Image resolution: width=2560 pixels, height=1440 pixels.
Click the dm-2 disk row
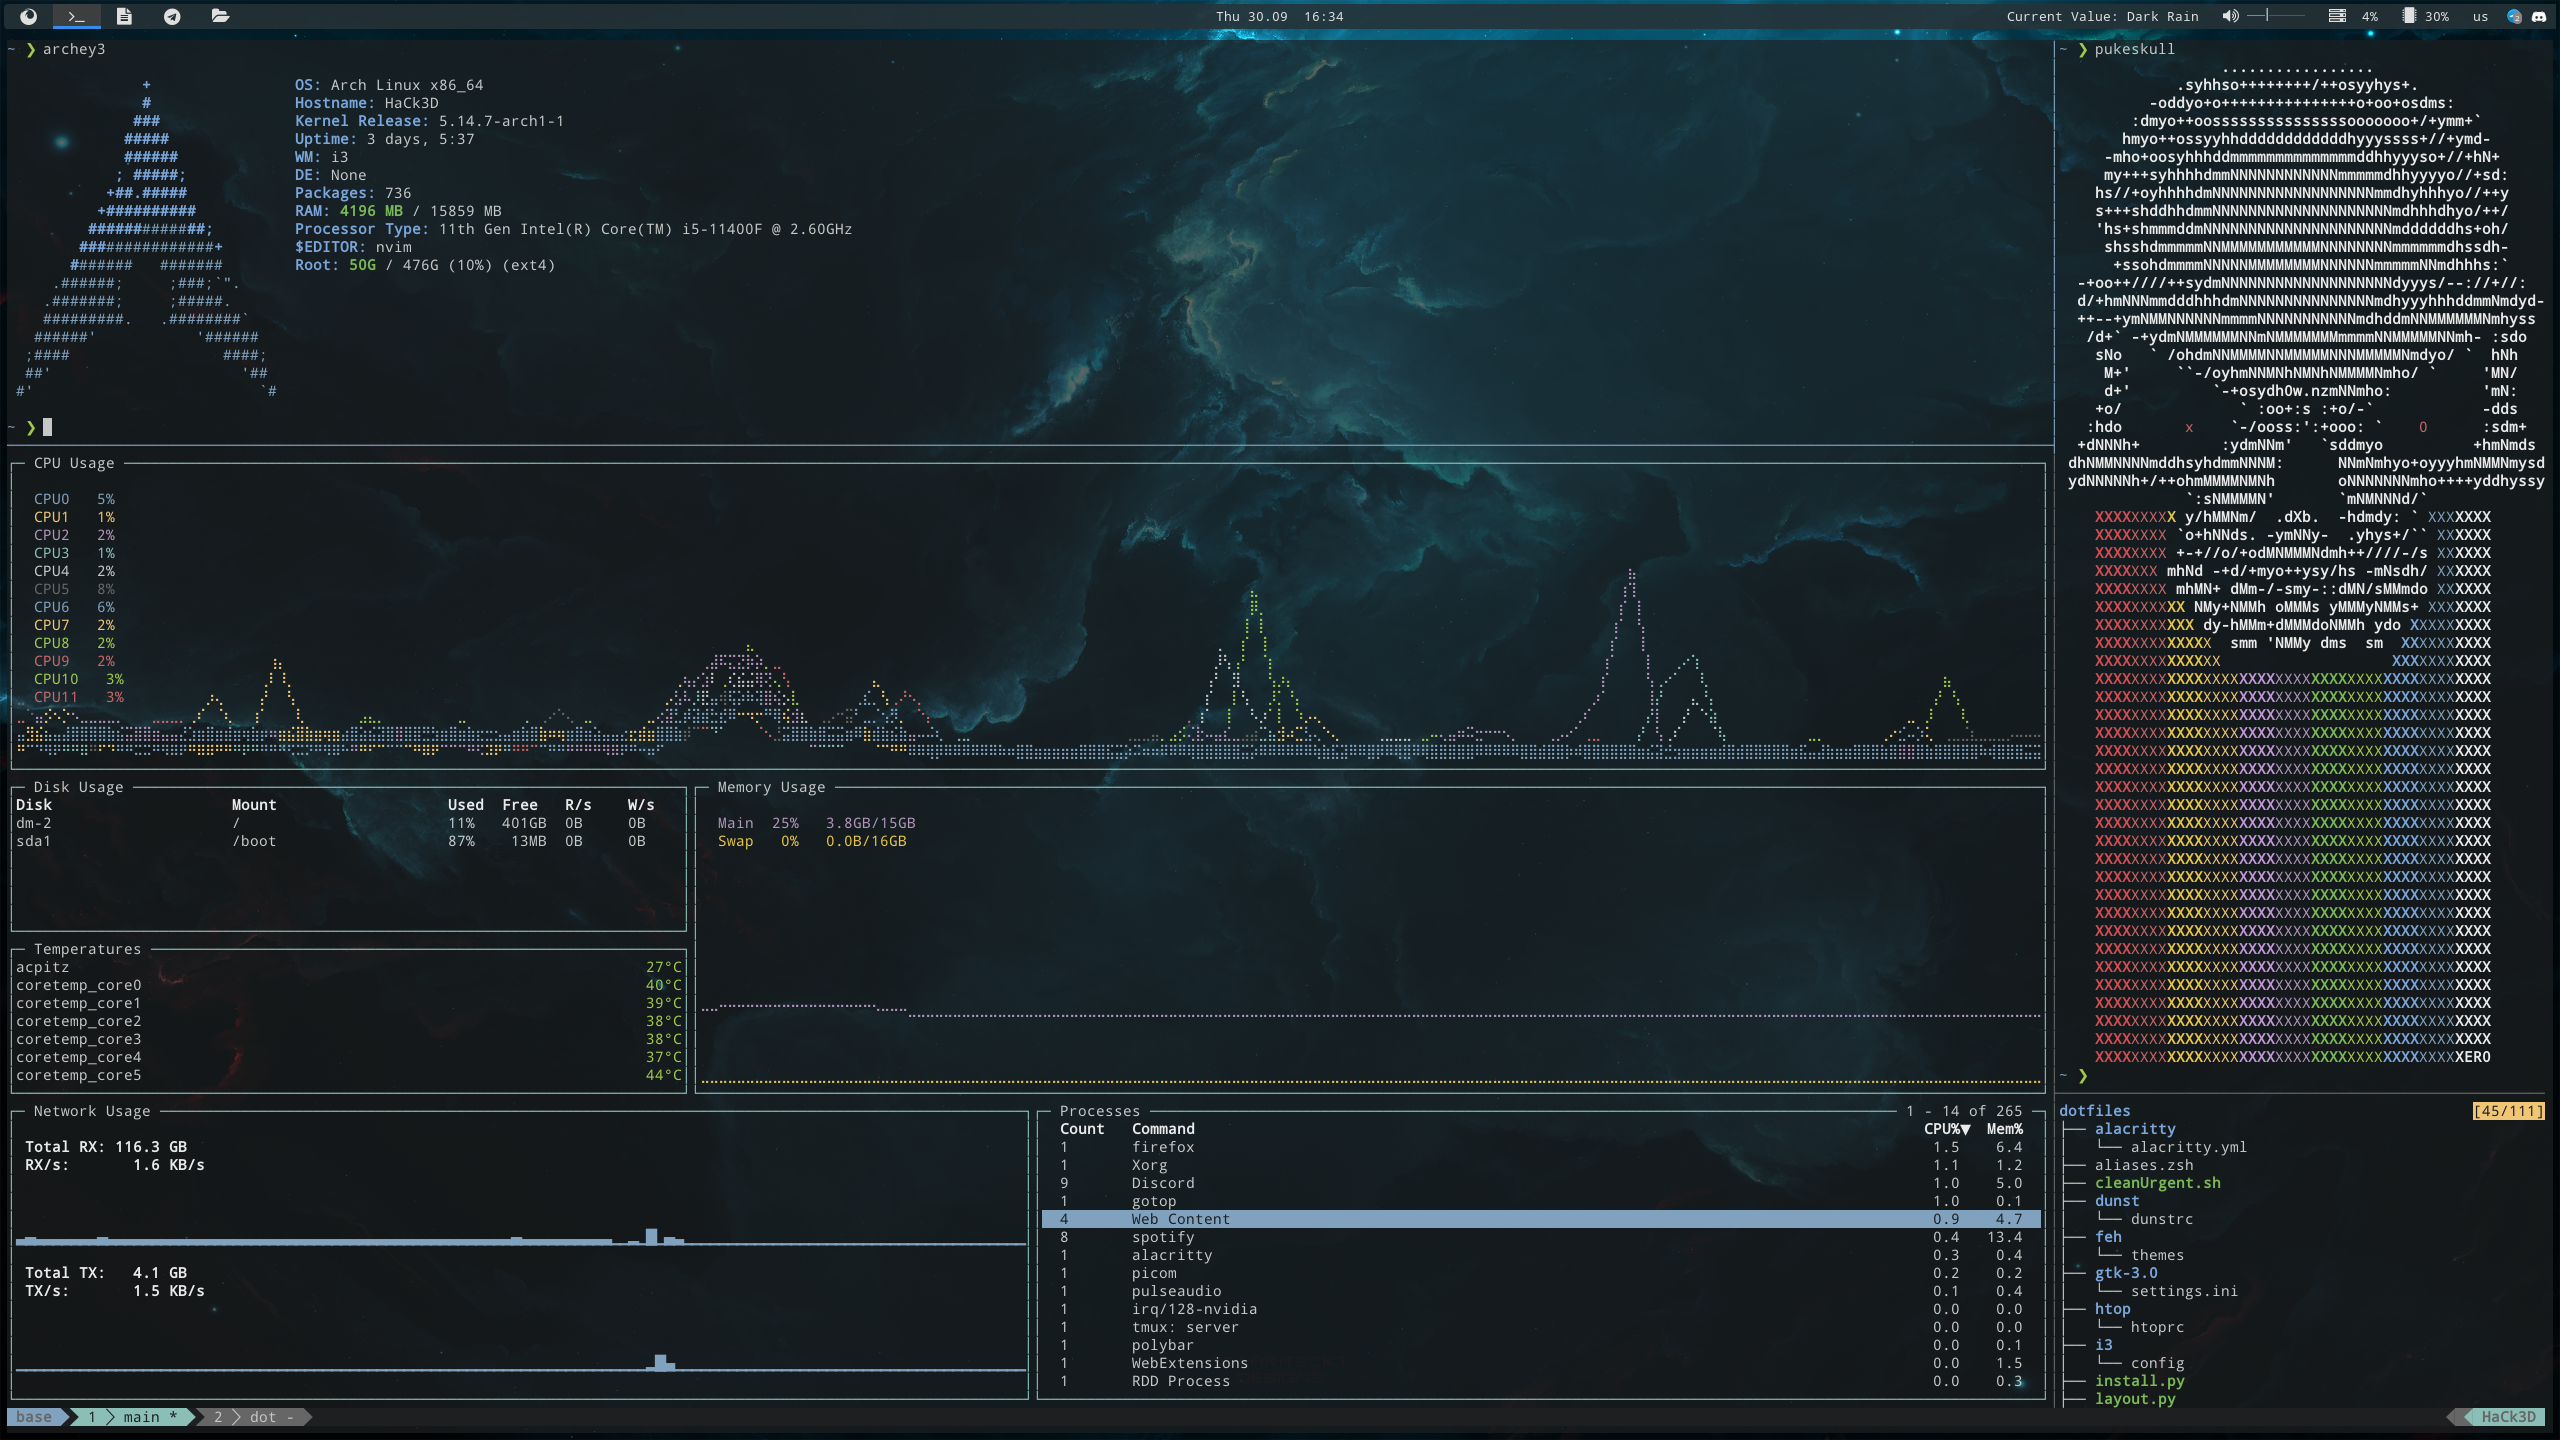click(x=348, y=823)
